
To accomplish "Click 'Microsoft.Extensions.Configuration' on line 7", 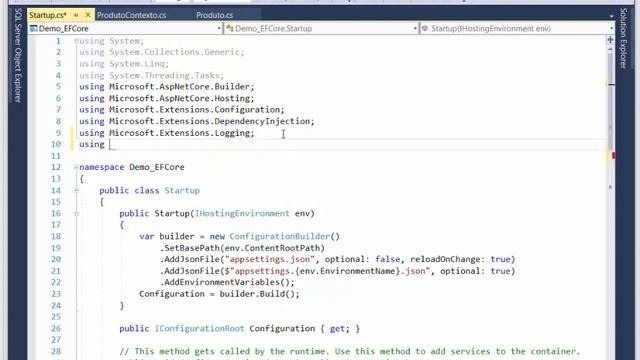I will 194,110.
